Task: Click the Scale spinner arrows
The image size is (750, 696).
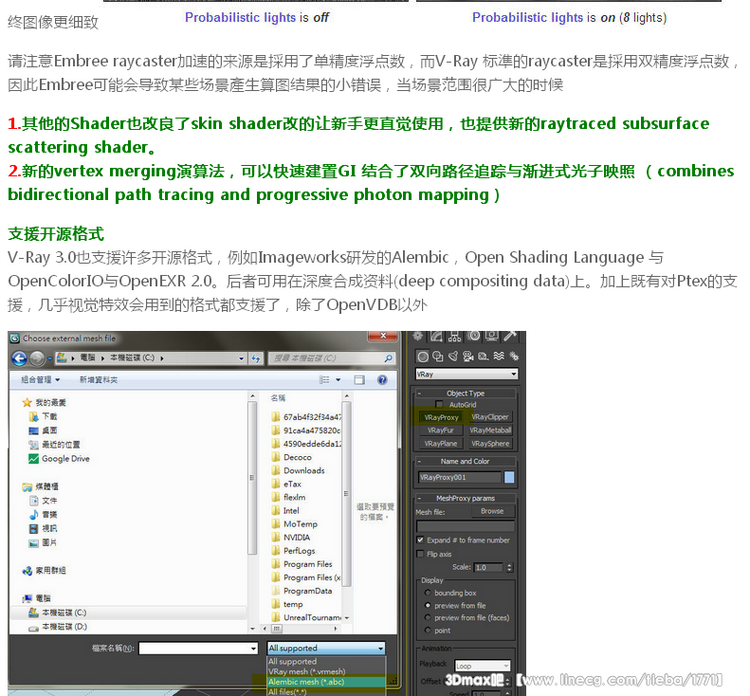Action: tap(509, 568)
